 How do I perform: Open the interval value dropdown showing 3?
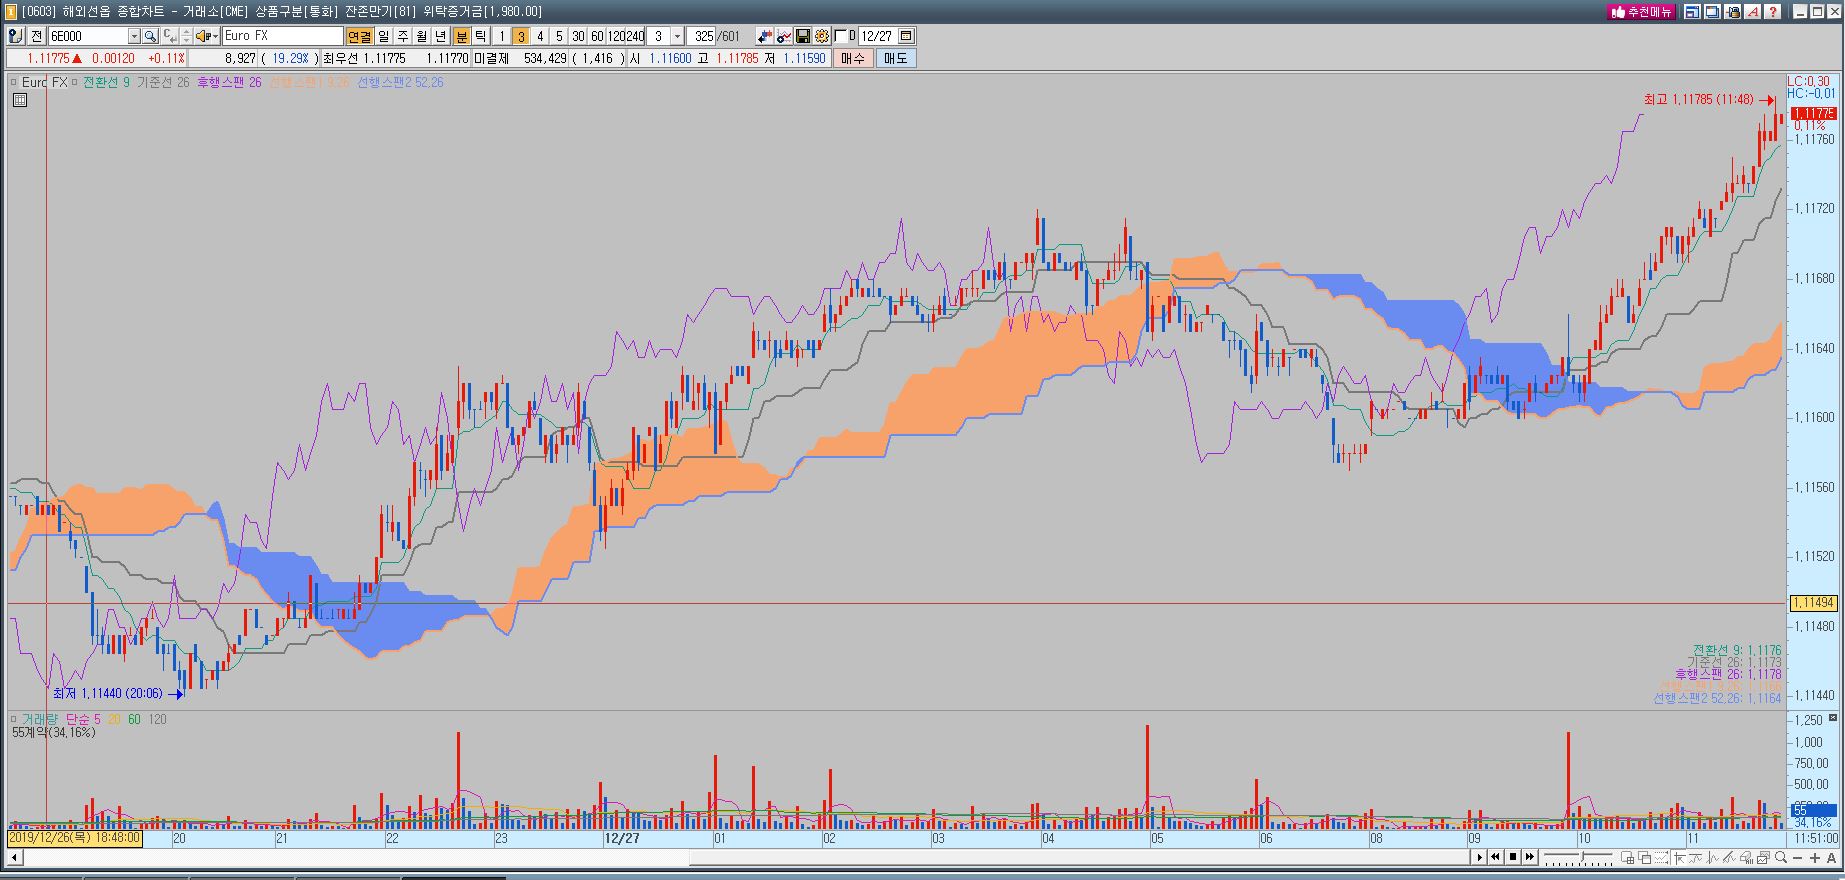point(677,36)
